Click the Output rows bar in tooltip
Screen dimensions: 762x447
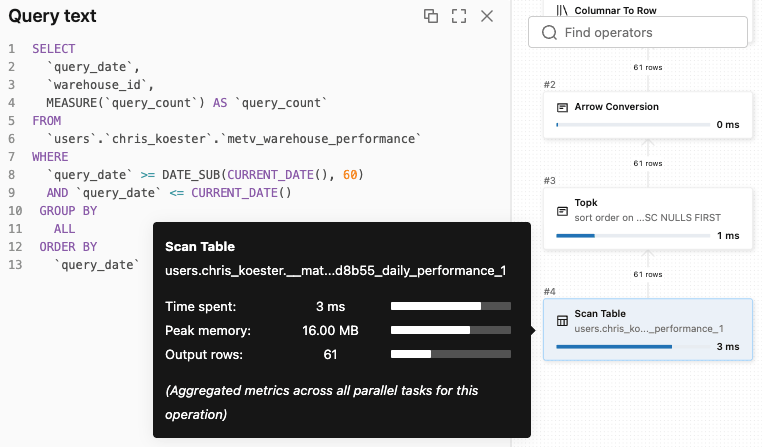pos(450,354)
